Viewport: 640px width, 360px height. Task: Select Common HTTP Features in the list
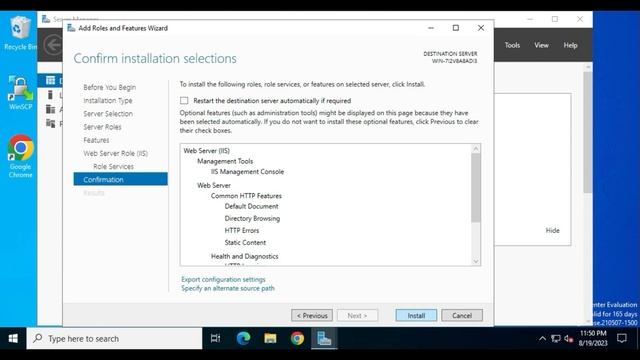[x=246, y=196]
